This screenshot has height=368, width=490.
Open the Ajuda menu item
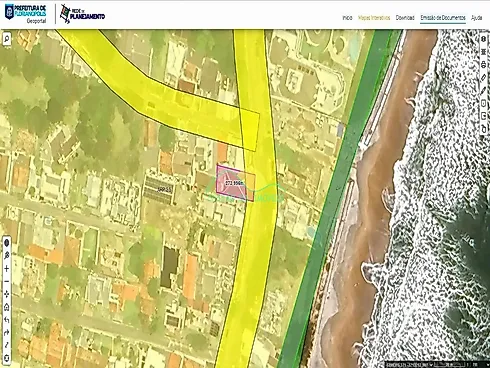click(476, 18)
